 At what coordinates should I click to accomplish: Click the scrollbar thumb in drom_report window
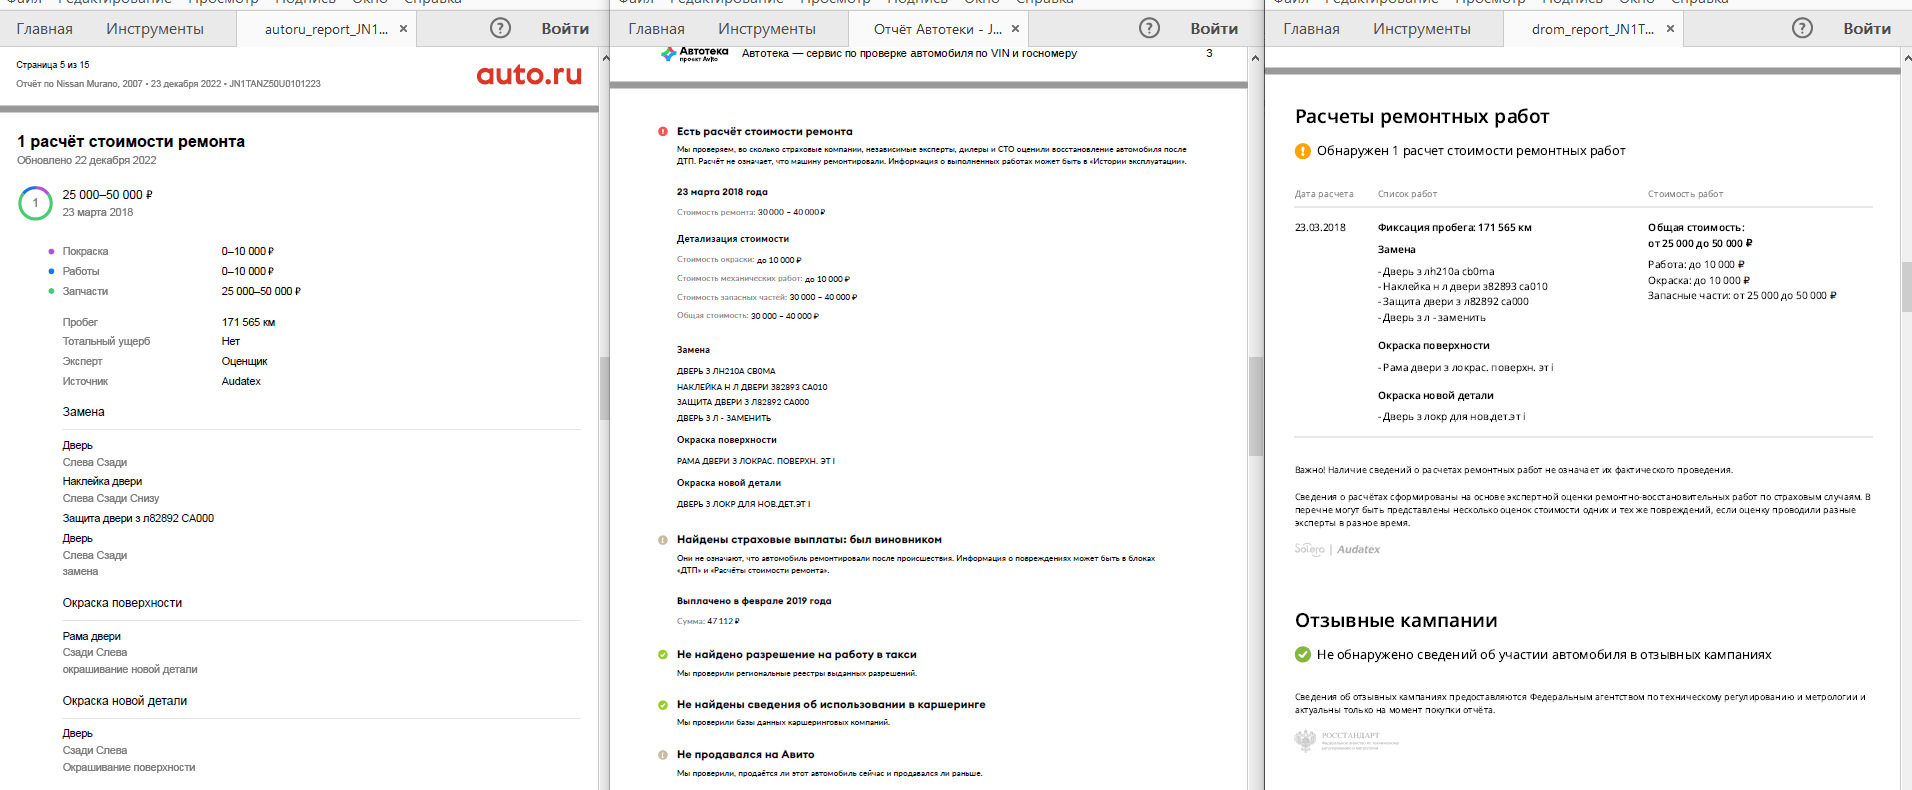click(1906, 288)
